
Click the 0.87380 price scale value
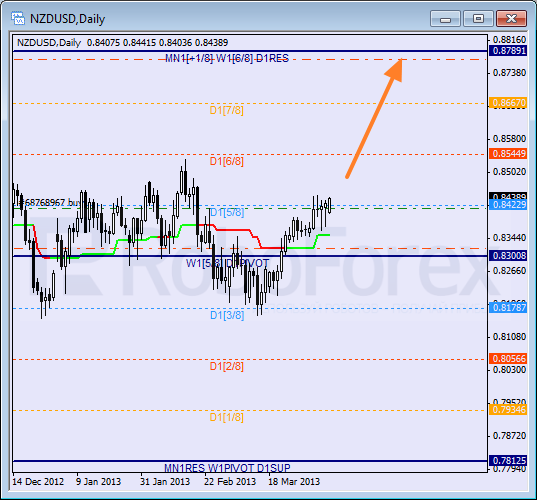pos(509,73)
